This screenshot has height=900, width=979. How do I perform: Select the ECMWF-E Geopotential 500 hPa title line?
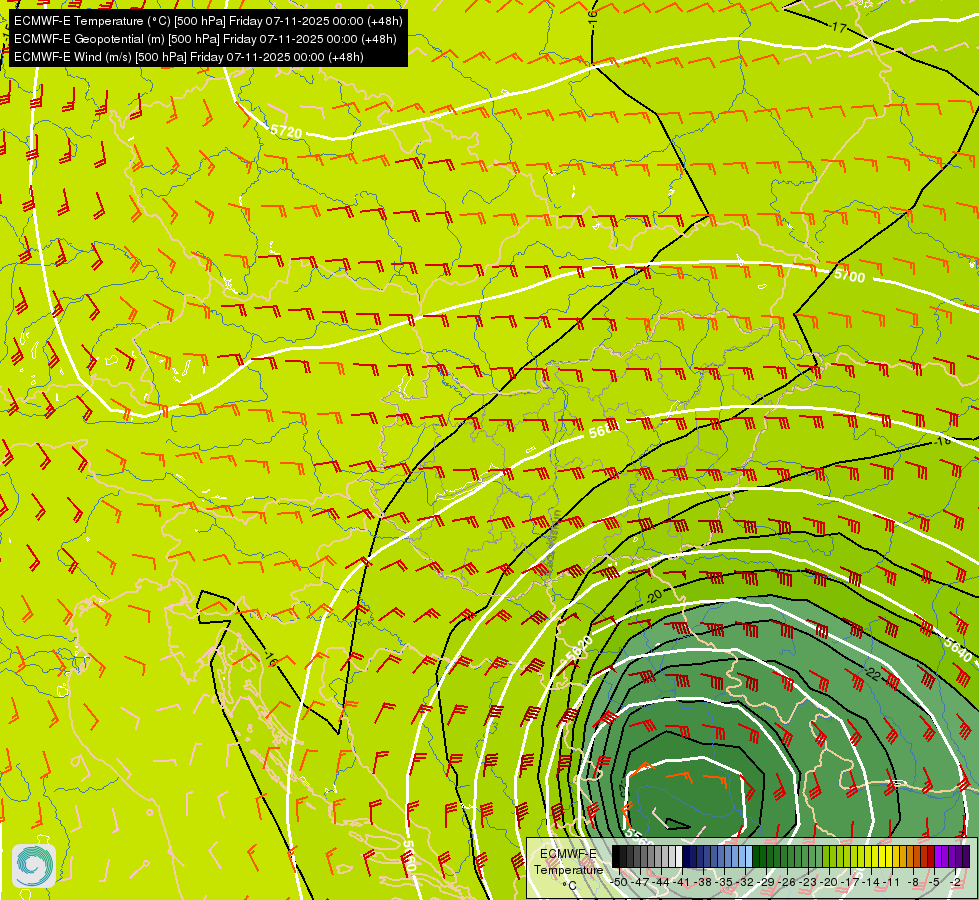point(205,39)
